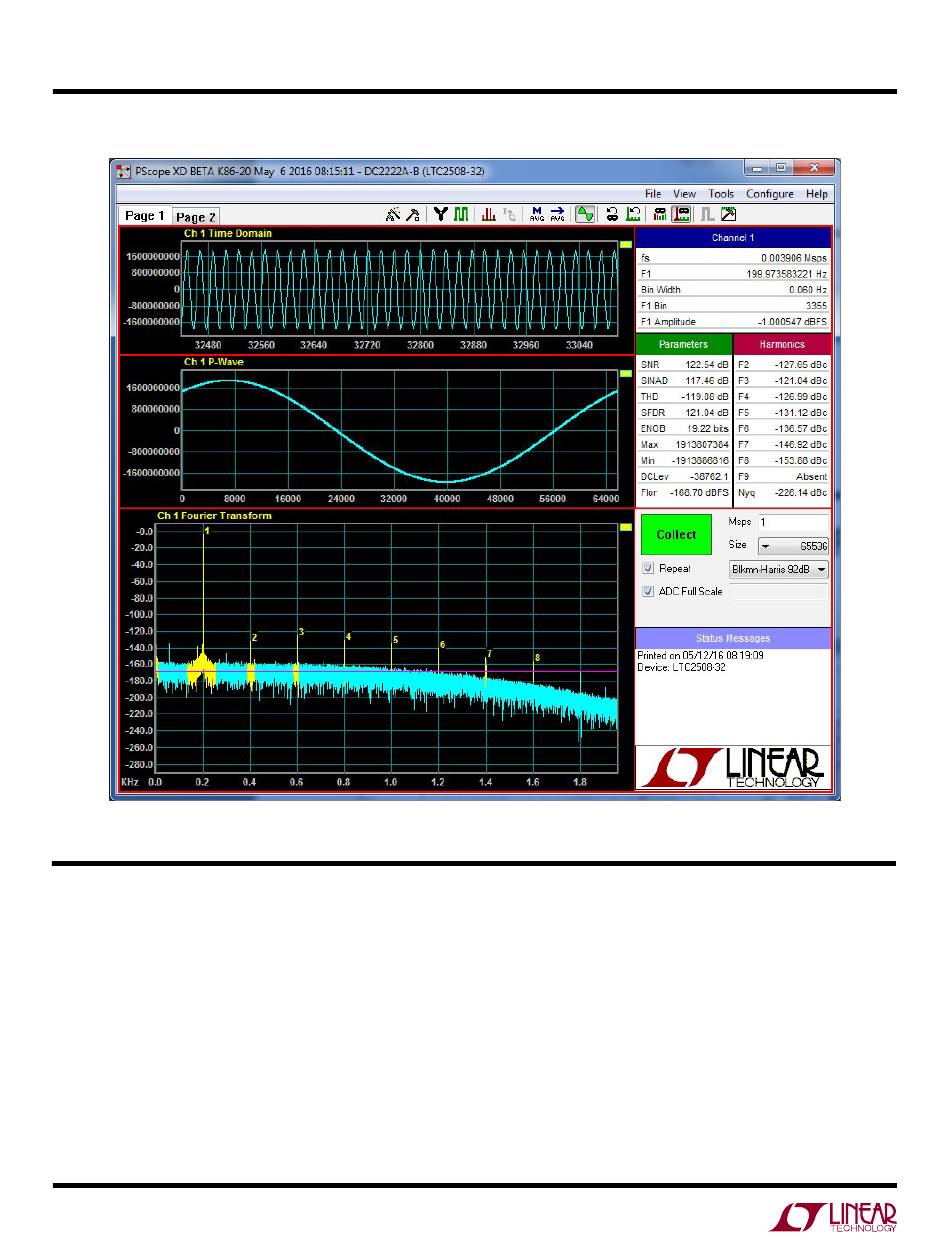Click fundamental marker 1 in Fourier Transform
Image resolution: width=950 pixels, height=1241 pixels.
click(x=205, y=531)
